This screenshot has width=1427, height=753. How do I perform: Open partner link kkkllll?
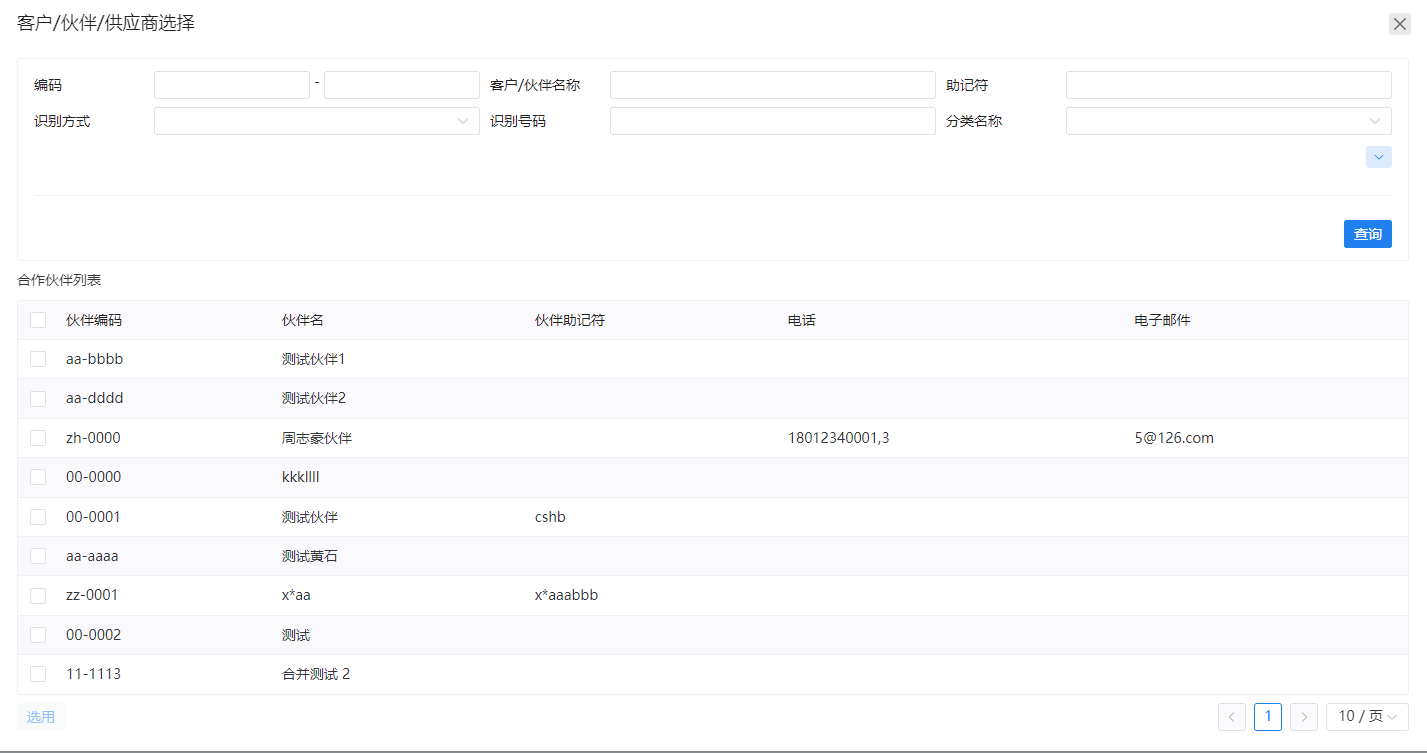click(301, 477)
